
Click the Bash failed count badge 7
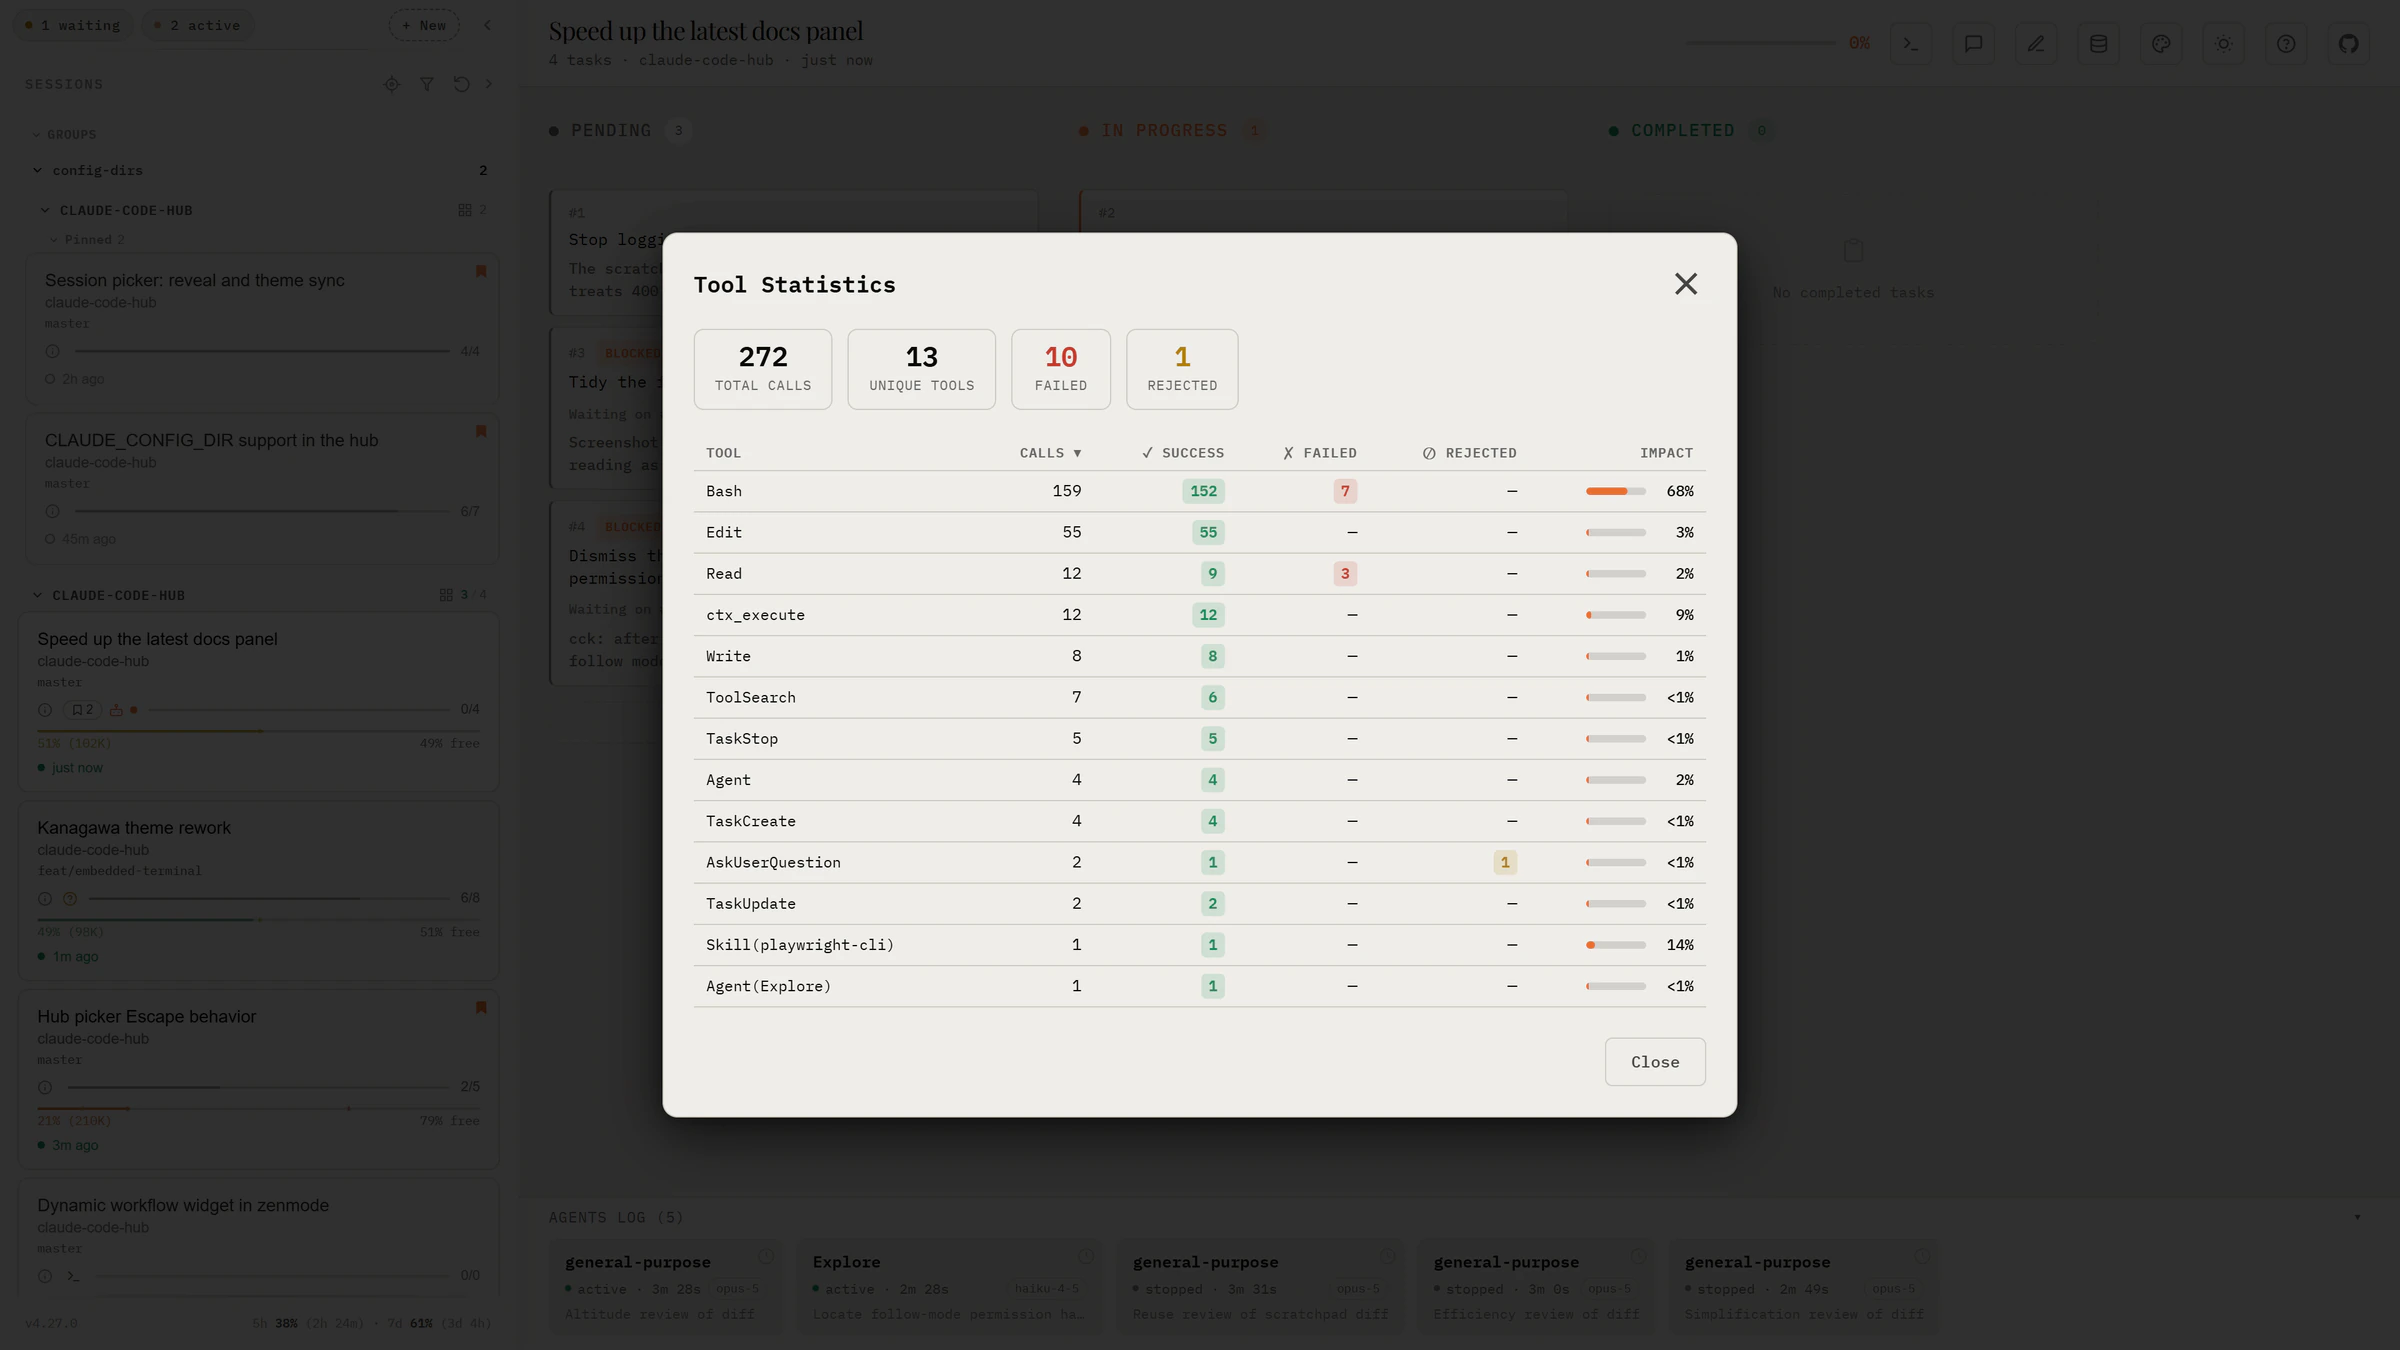click(1345, 491)
